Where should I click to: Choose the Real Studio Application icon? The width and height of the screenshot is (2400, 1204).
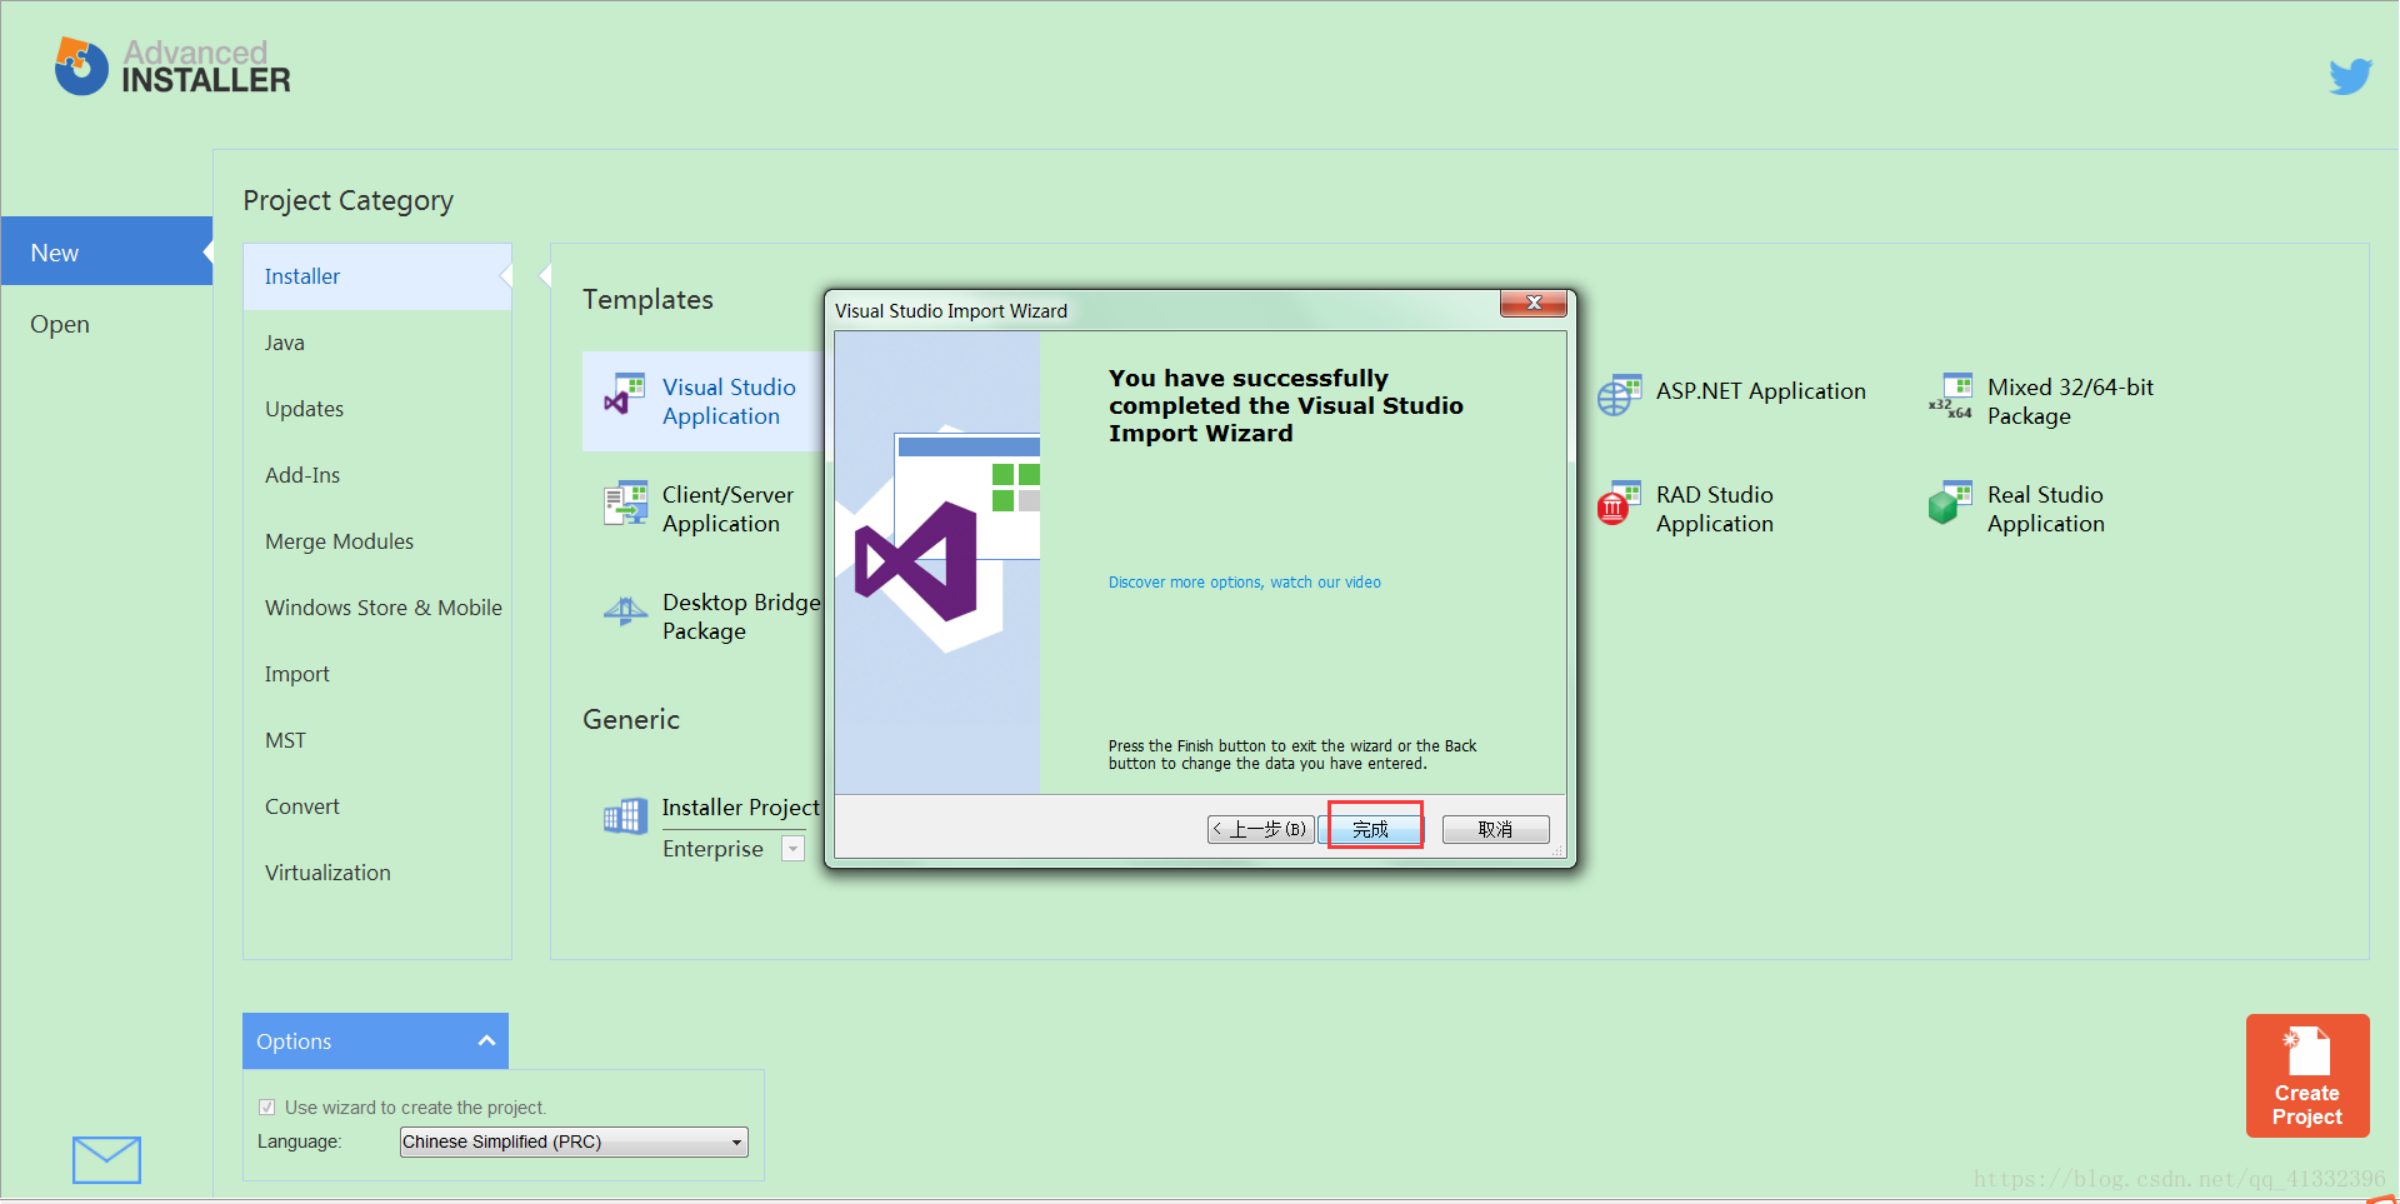coord(1949,504)
